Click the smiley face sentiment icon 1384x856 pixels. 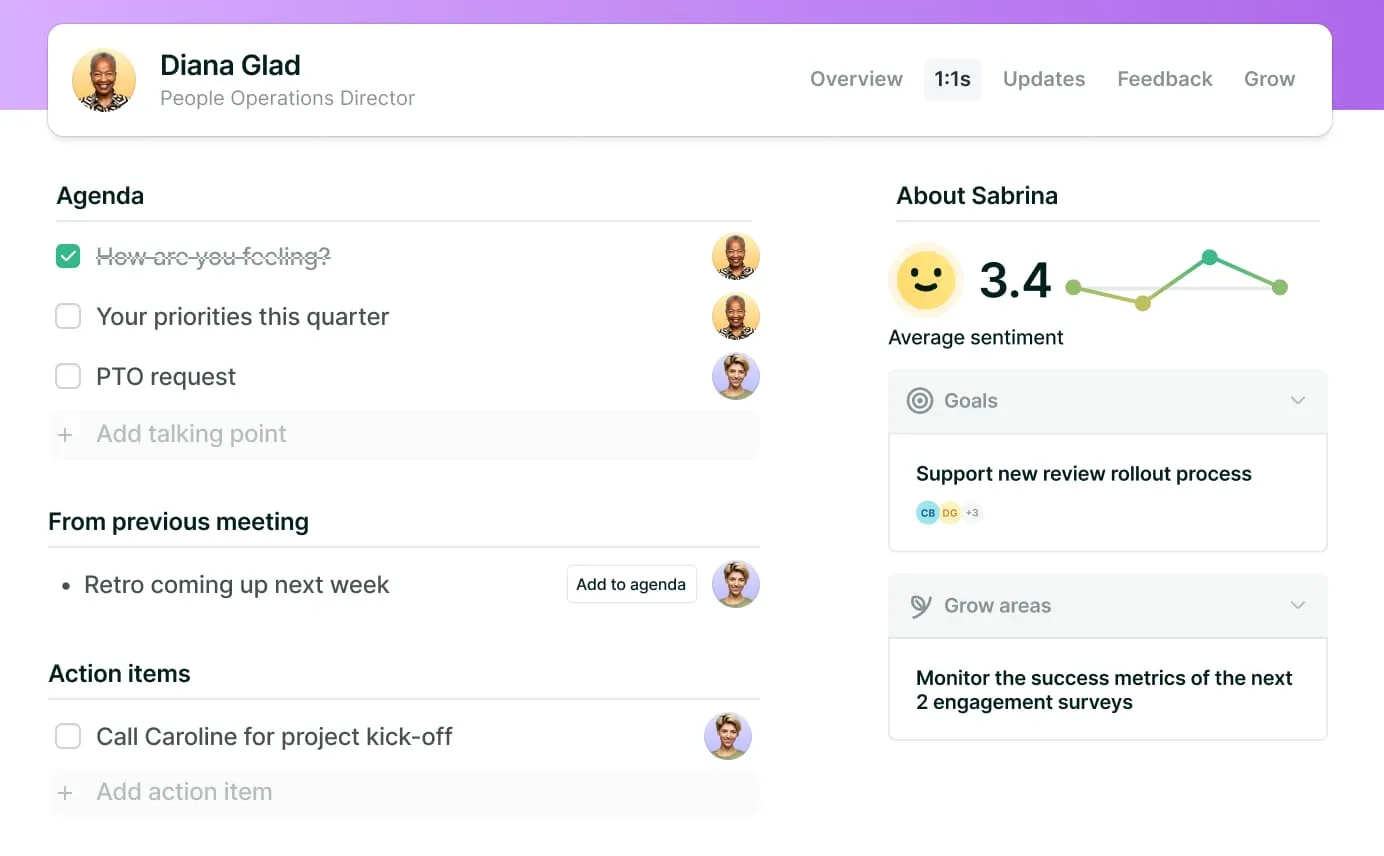click(925, 279)
